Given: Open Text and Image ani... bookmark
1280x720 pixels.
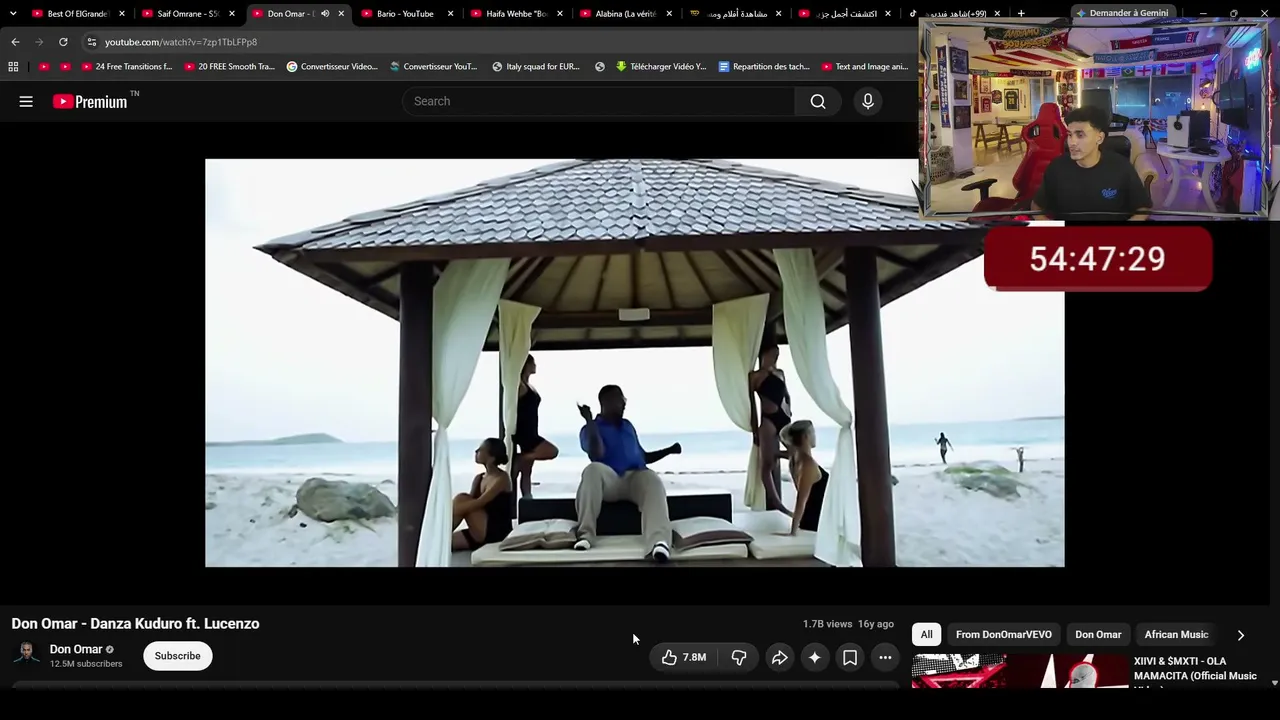Looking at the screenshot, I should click(865, 67).
